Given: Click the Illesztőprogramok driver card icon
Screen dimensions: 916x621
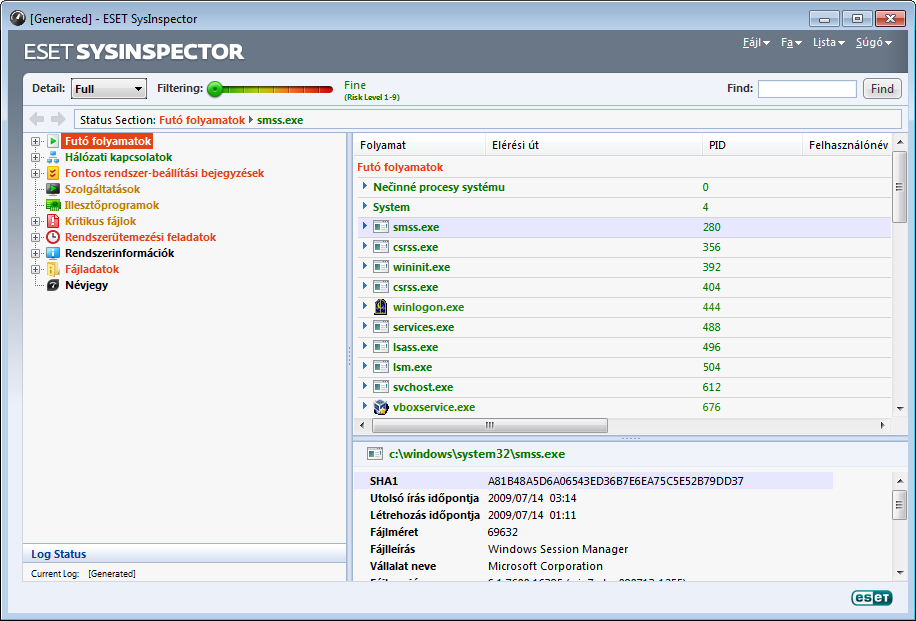Looking at the screenshot, I should pos(53,205).
